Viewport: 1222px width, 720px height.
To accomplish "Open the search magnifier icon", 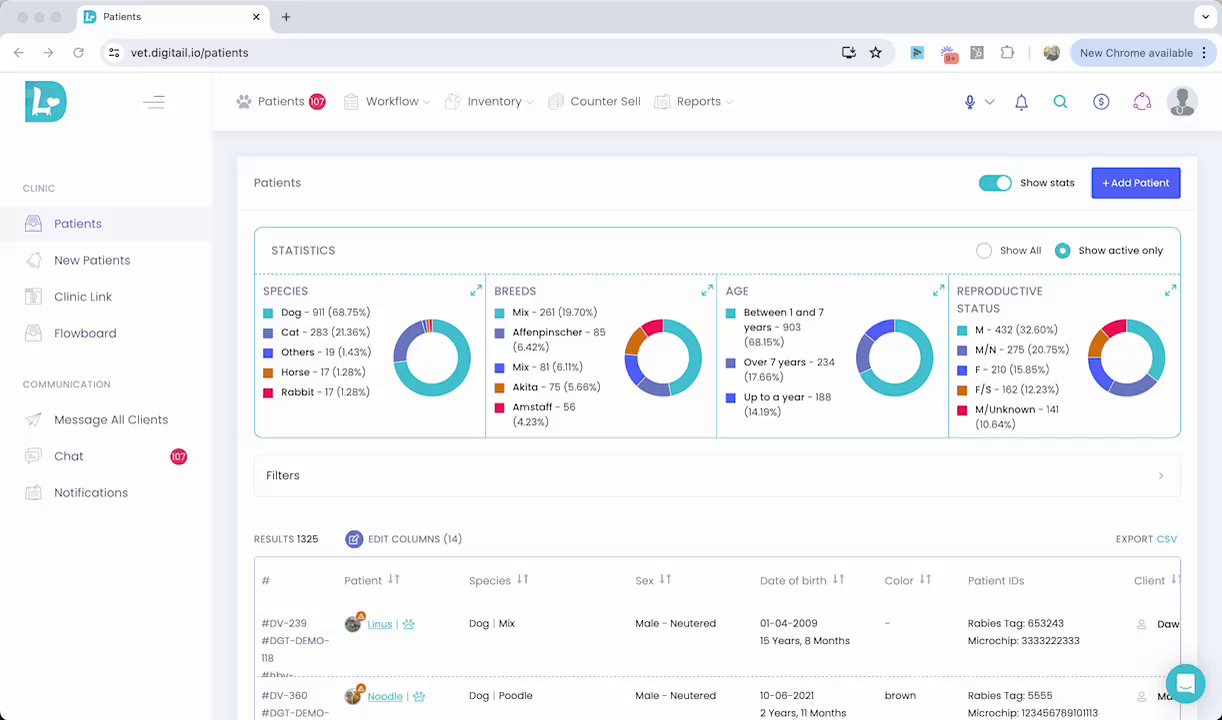I will coord(1060,102).
